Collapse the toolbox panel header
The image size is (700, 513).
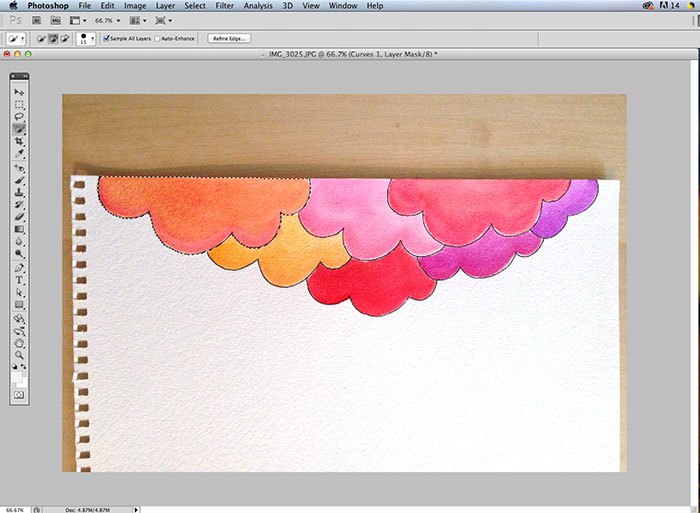[19, 77]
